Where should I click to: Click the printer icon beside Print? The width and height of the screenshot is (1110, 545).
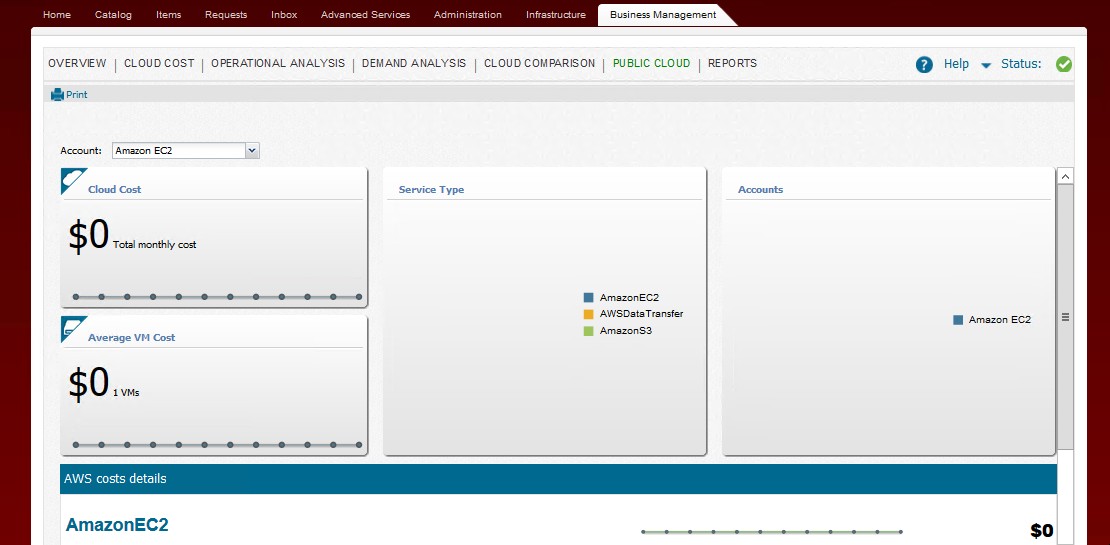click(57, 95)
